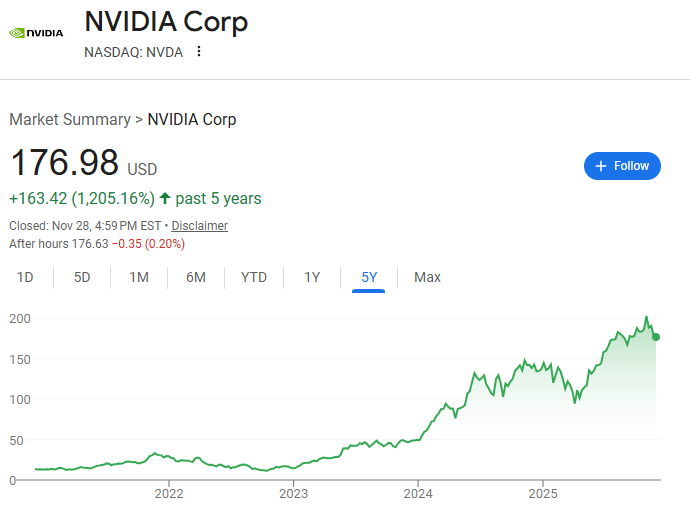Image resolution: width=691 pixels, height=510 pixels.
Task: Open the three-dot more options menu
Action: pyautogui.click(x=199, y=52)
